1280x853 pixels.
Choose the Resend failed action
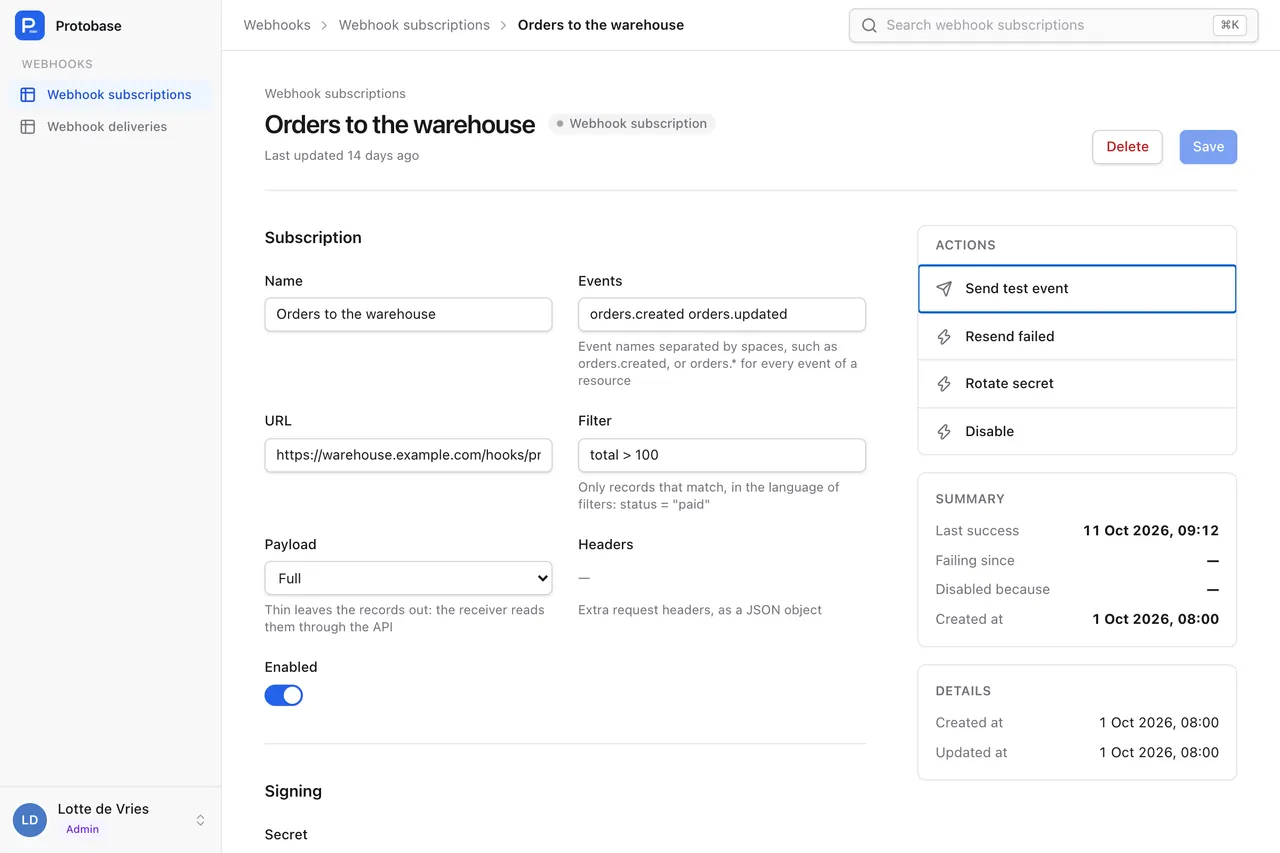(x=1077, y=337)
